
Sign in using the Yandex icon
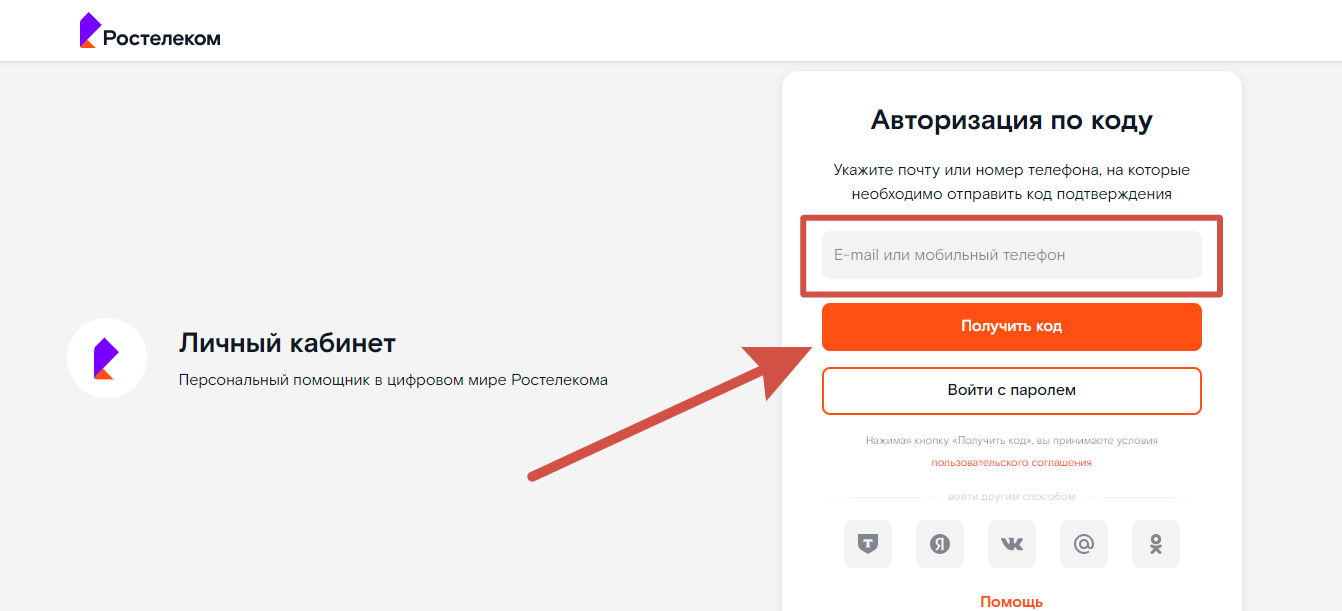click(939, 544)
